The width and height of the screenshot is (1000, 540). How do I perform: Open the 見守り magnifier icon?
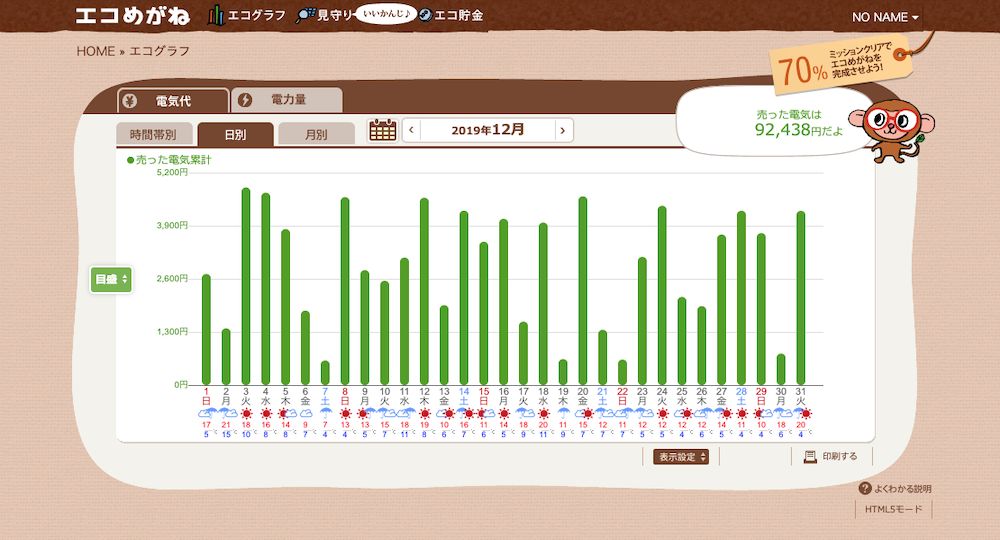tap(305, 16)
